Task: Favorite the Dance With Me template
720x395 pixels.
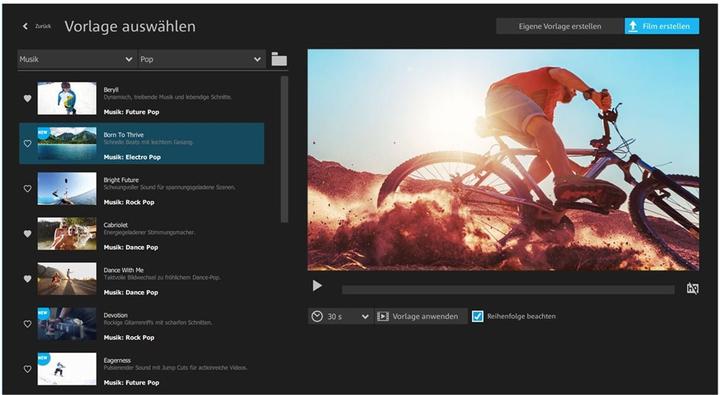Action: pos(28,278)
